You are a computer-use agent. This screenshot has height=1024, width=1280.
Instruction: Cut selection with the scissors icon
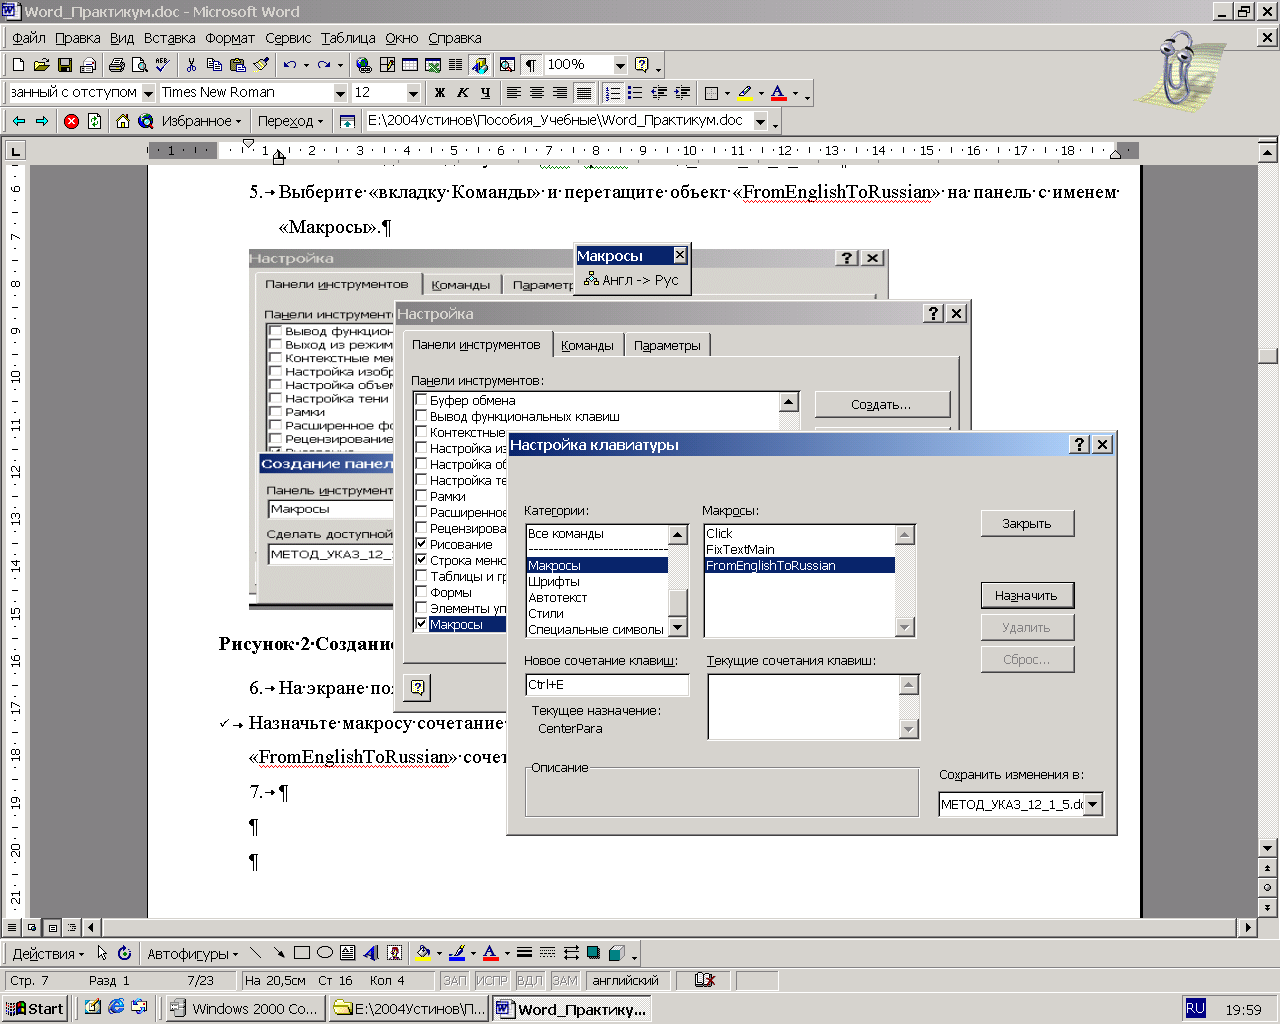[191, 65]
